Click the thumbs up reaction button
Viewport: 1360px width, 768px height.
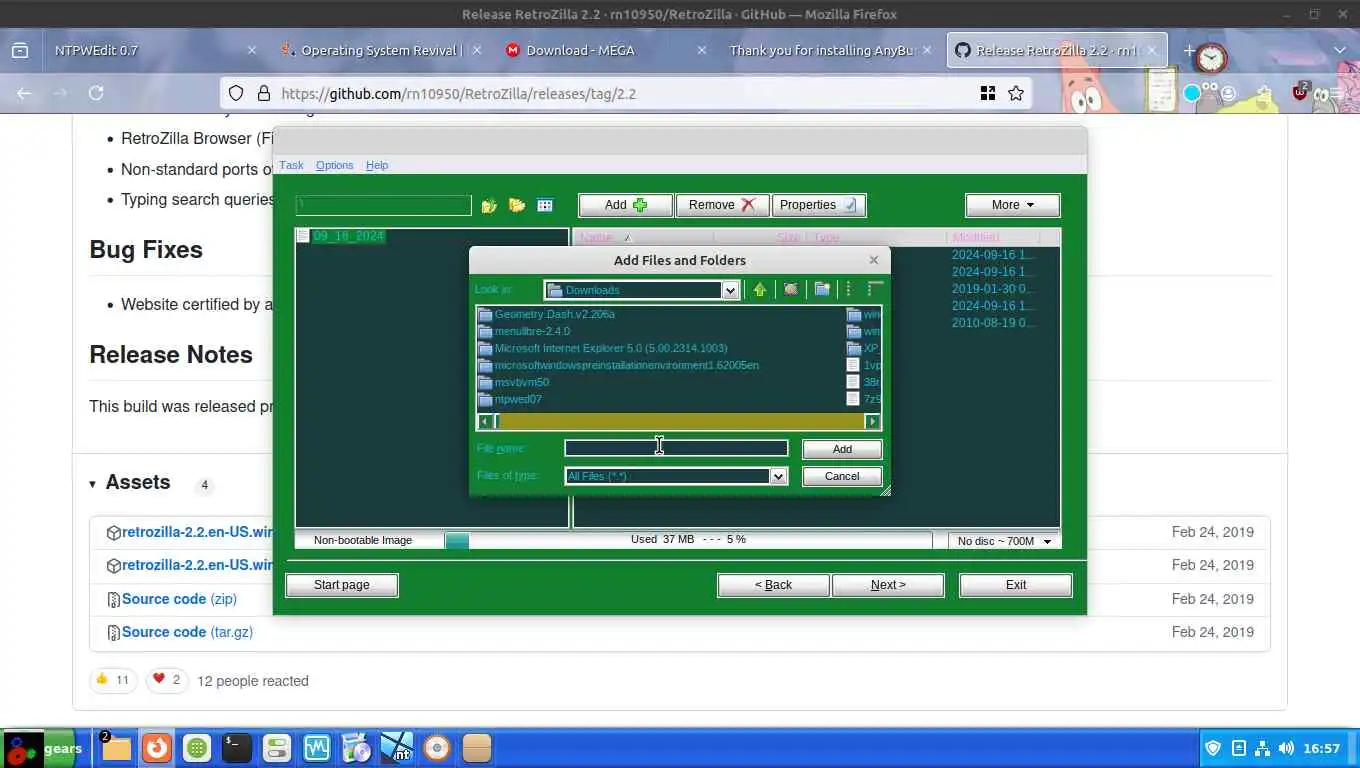click(112, 680)
